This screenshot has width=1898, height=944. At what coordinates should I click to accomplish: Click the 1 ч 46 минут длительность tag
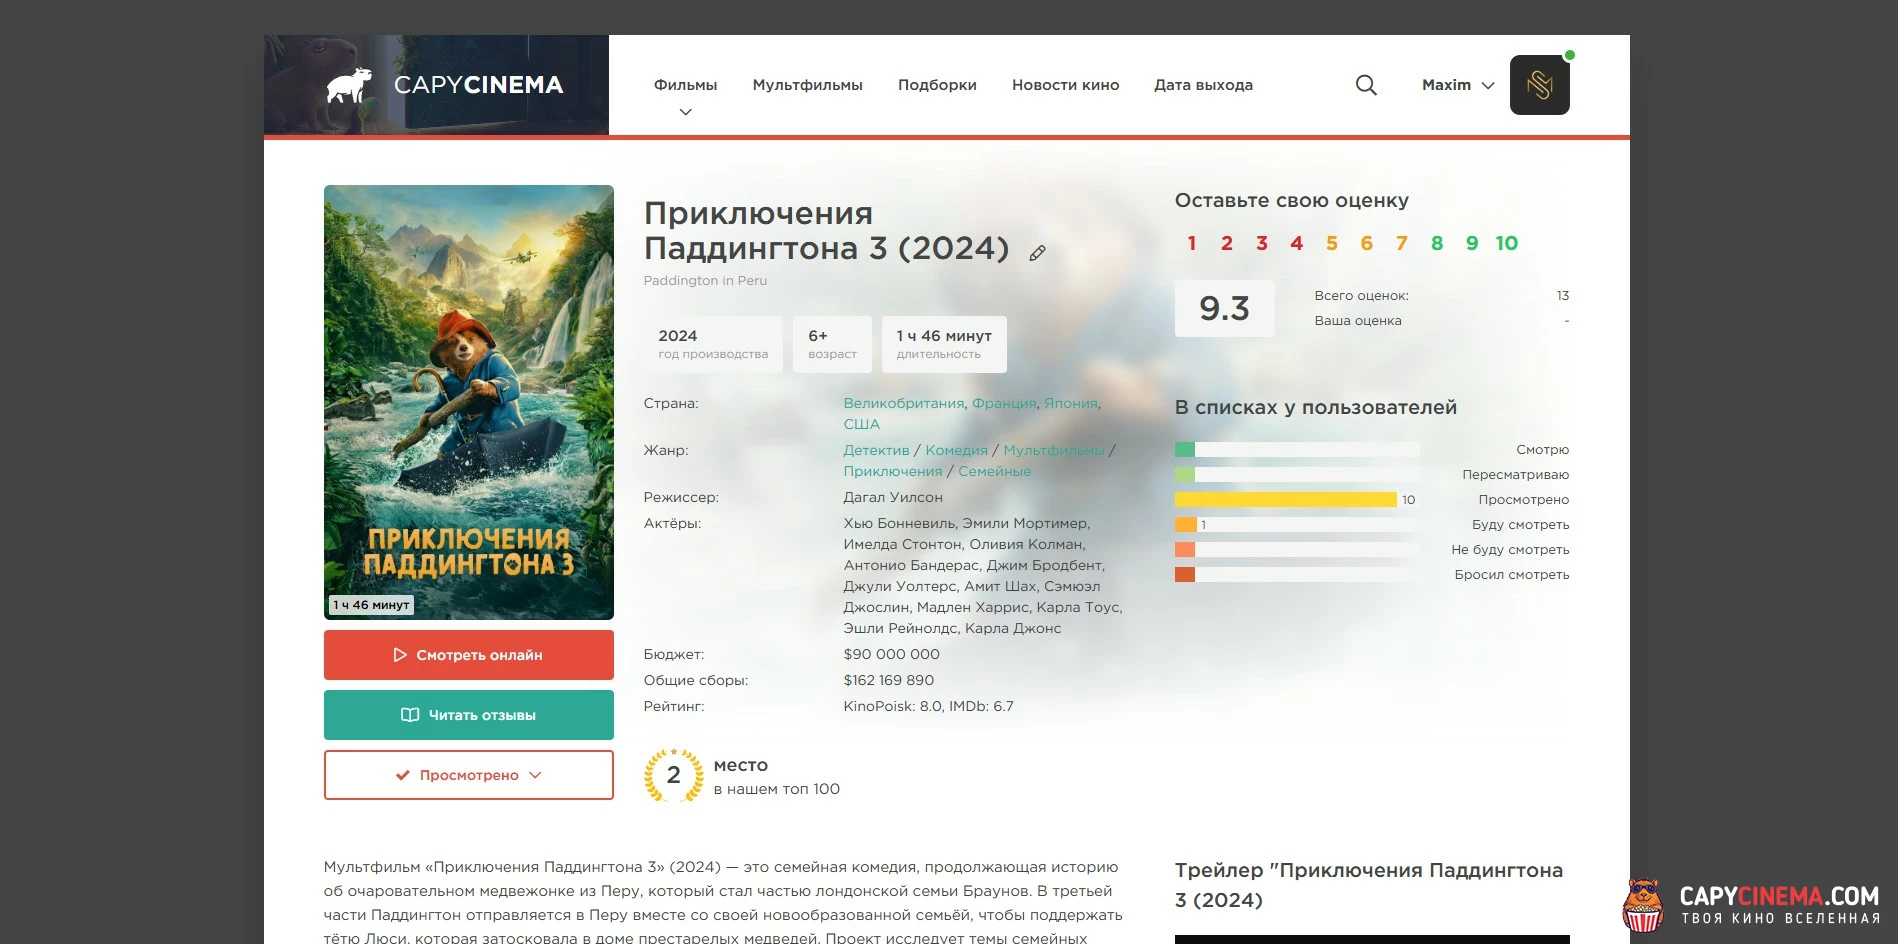[944, 344]
